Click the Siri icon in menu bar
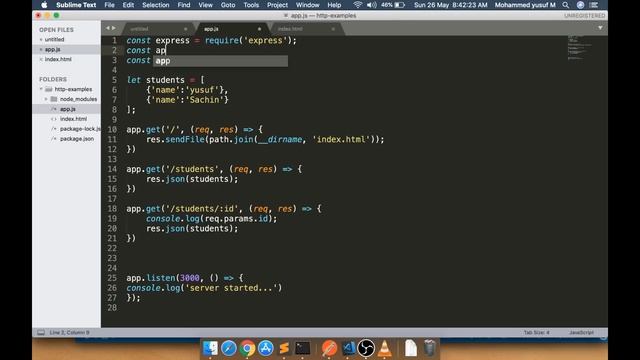Image resolution: width=640 pixels, height=360 pixels. tap(580, 5)
